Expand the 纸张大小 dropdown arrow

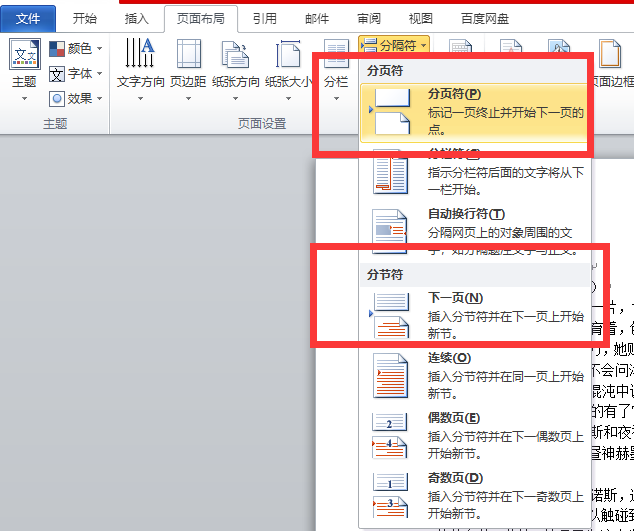(x=288, y=98)
